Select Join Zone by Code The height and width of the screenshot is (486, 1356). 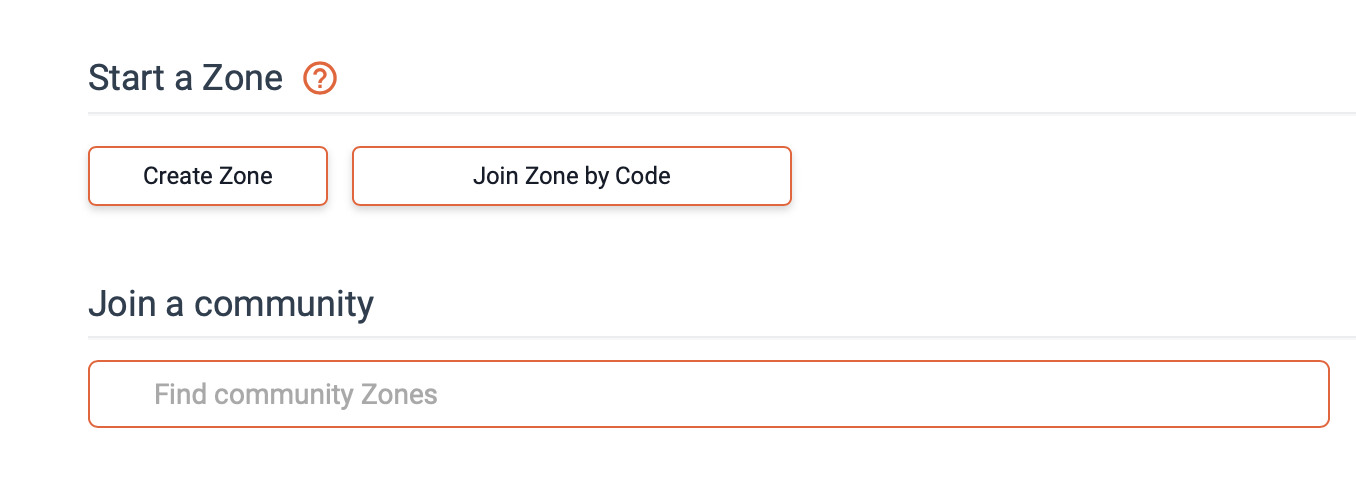[x=571, y=176]
